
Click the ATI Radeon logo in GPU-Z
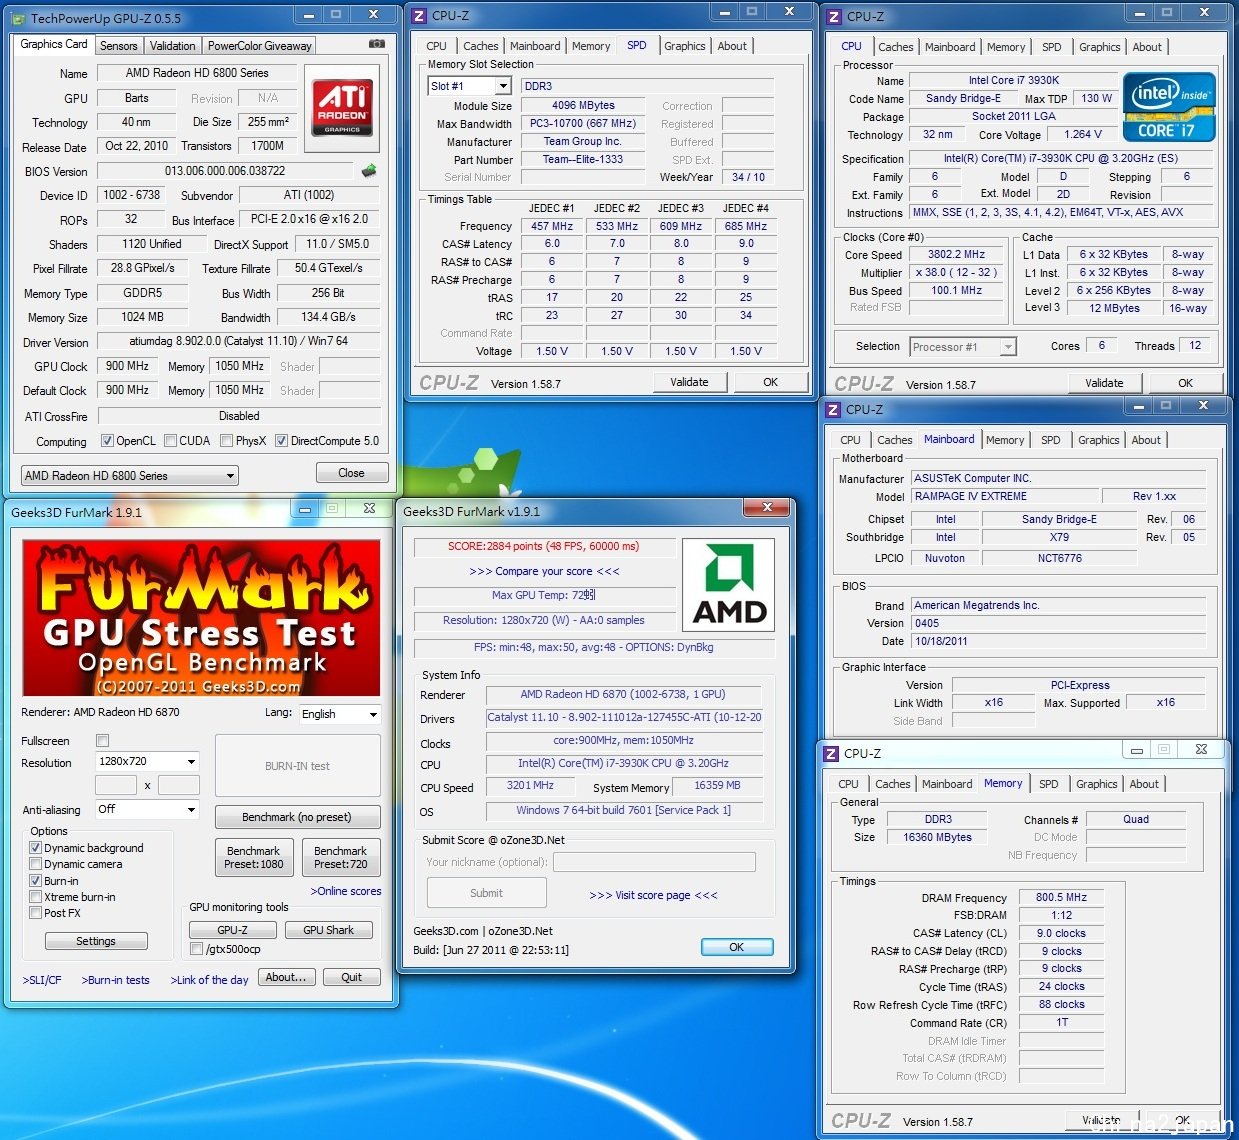(x=341, y=108)
